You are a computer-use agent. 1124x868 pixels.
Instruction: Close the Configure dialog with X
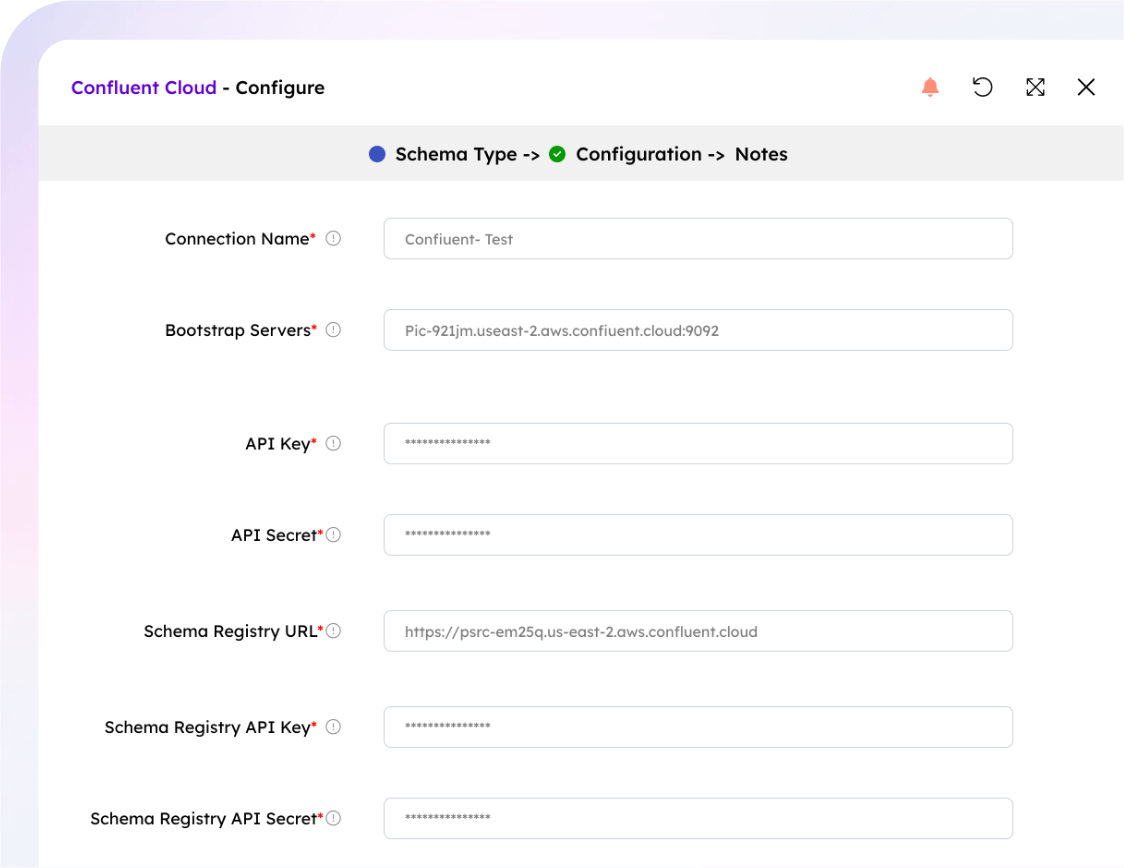[1086, 87]
